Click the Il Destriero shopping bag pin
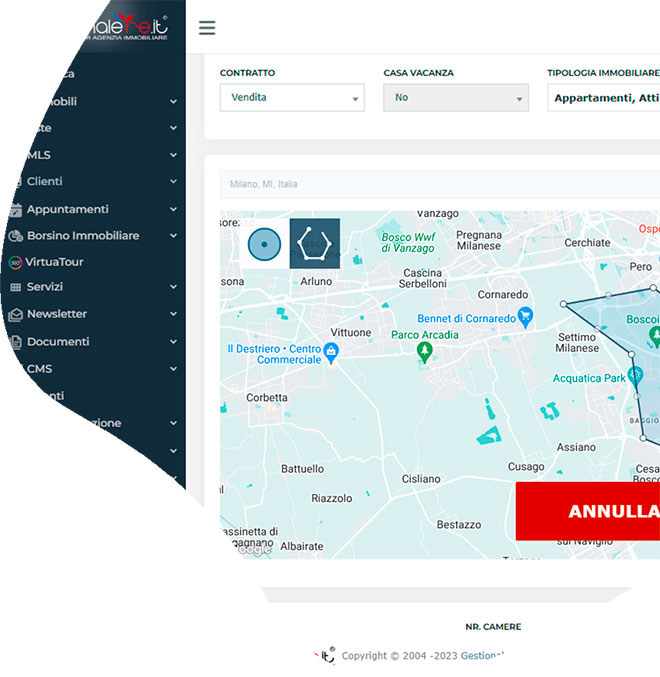Viewport: 660px width, 677px height. 331,353
